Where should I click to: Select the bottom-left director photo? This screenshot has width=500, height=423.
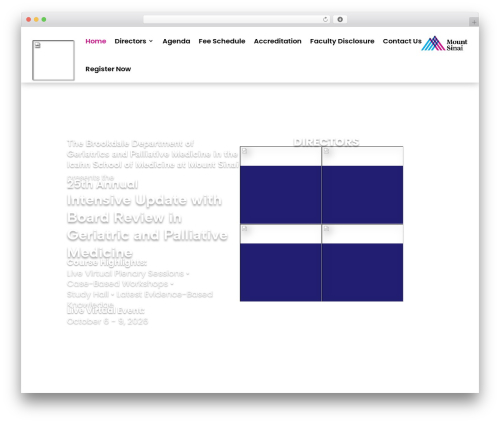[x=281, y=263]
